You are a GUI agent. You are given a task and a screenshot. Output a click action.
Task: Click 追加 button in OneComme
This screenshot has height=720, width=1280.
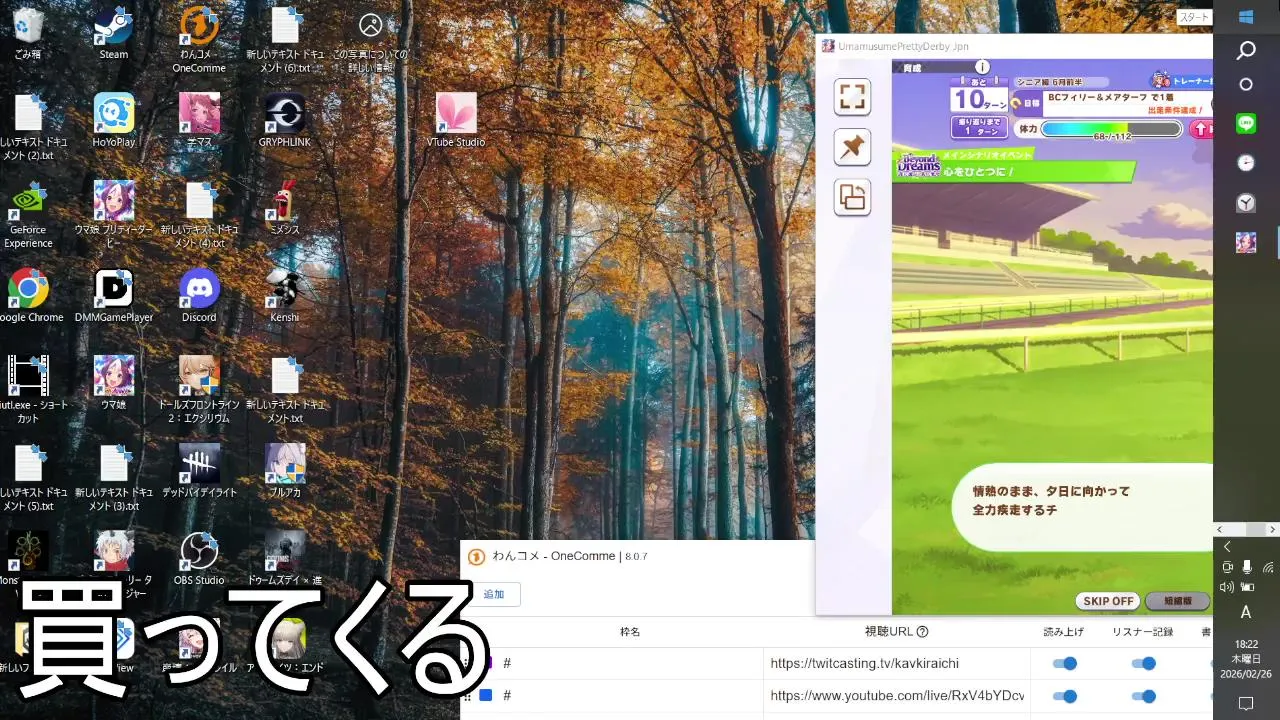pyautogui.click(x=494, y=594)
